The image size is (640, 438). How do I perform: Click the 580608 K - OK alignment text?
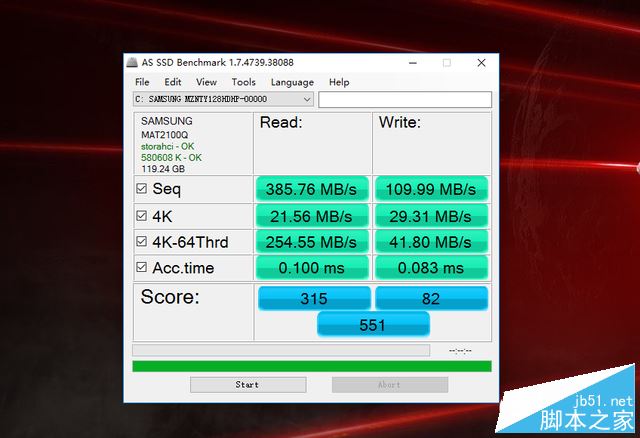coord(171,158)
